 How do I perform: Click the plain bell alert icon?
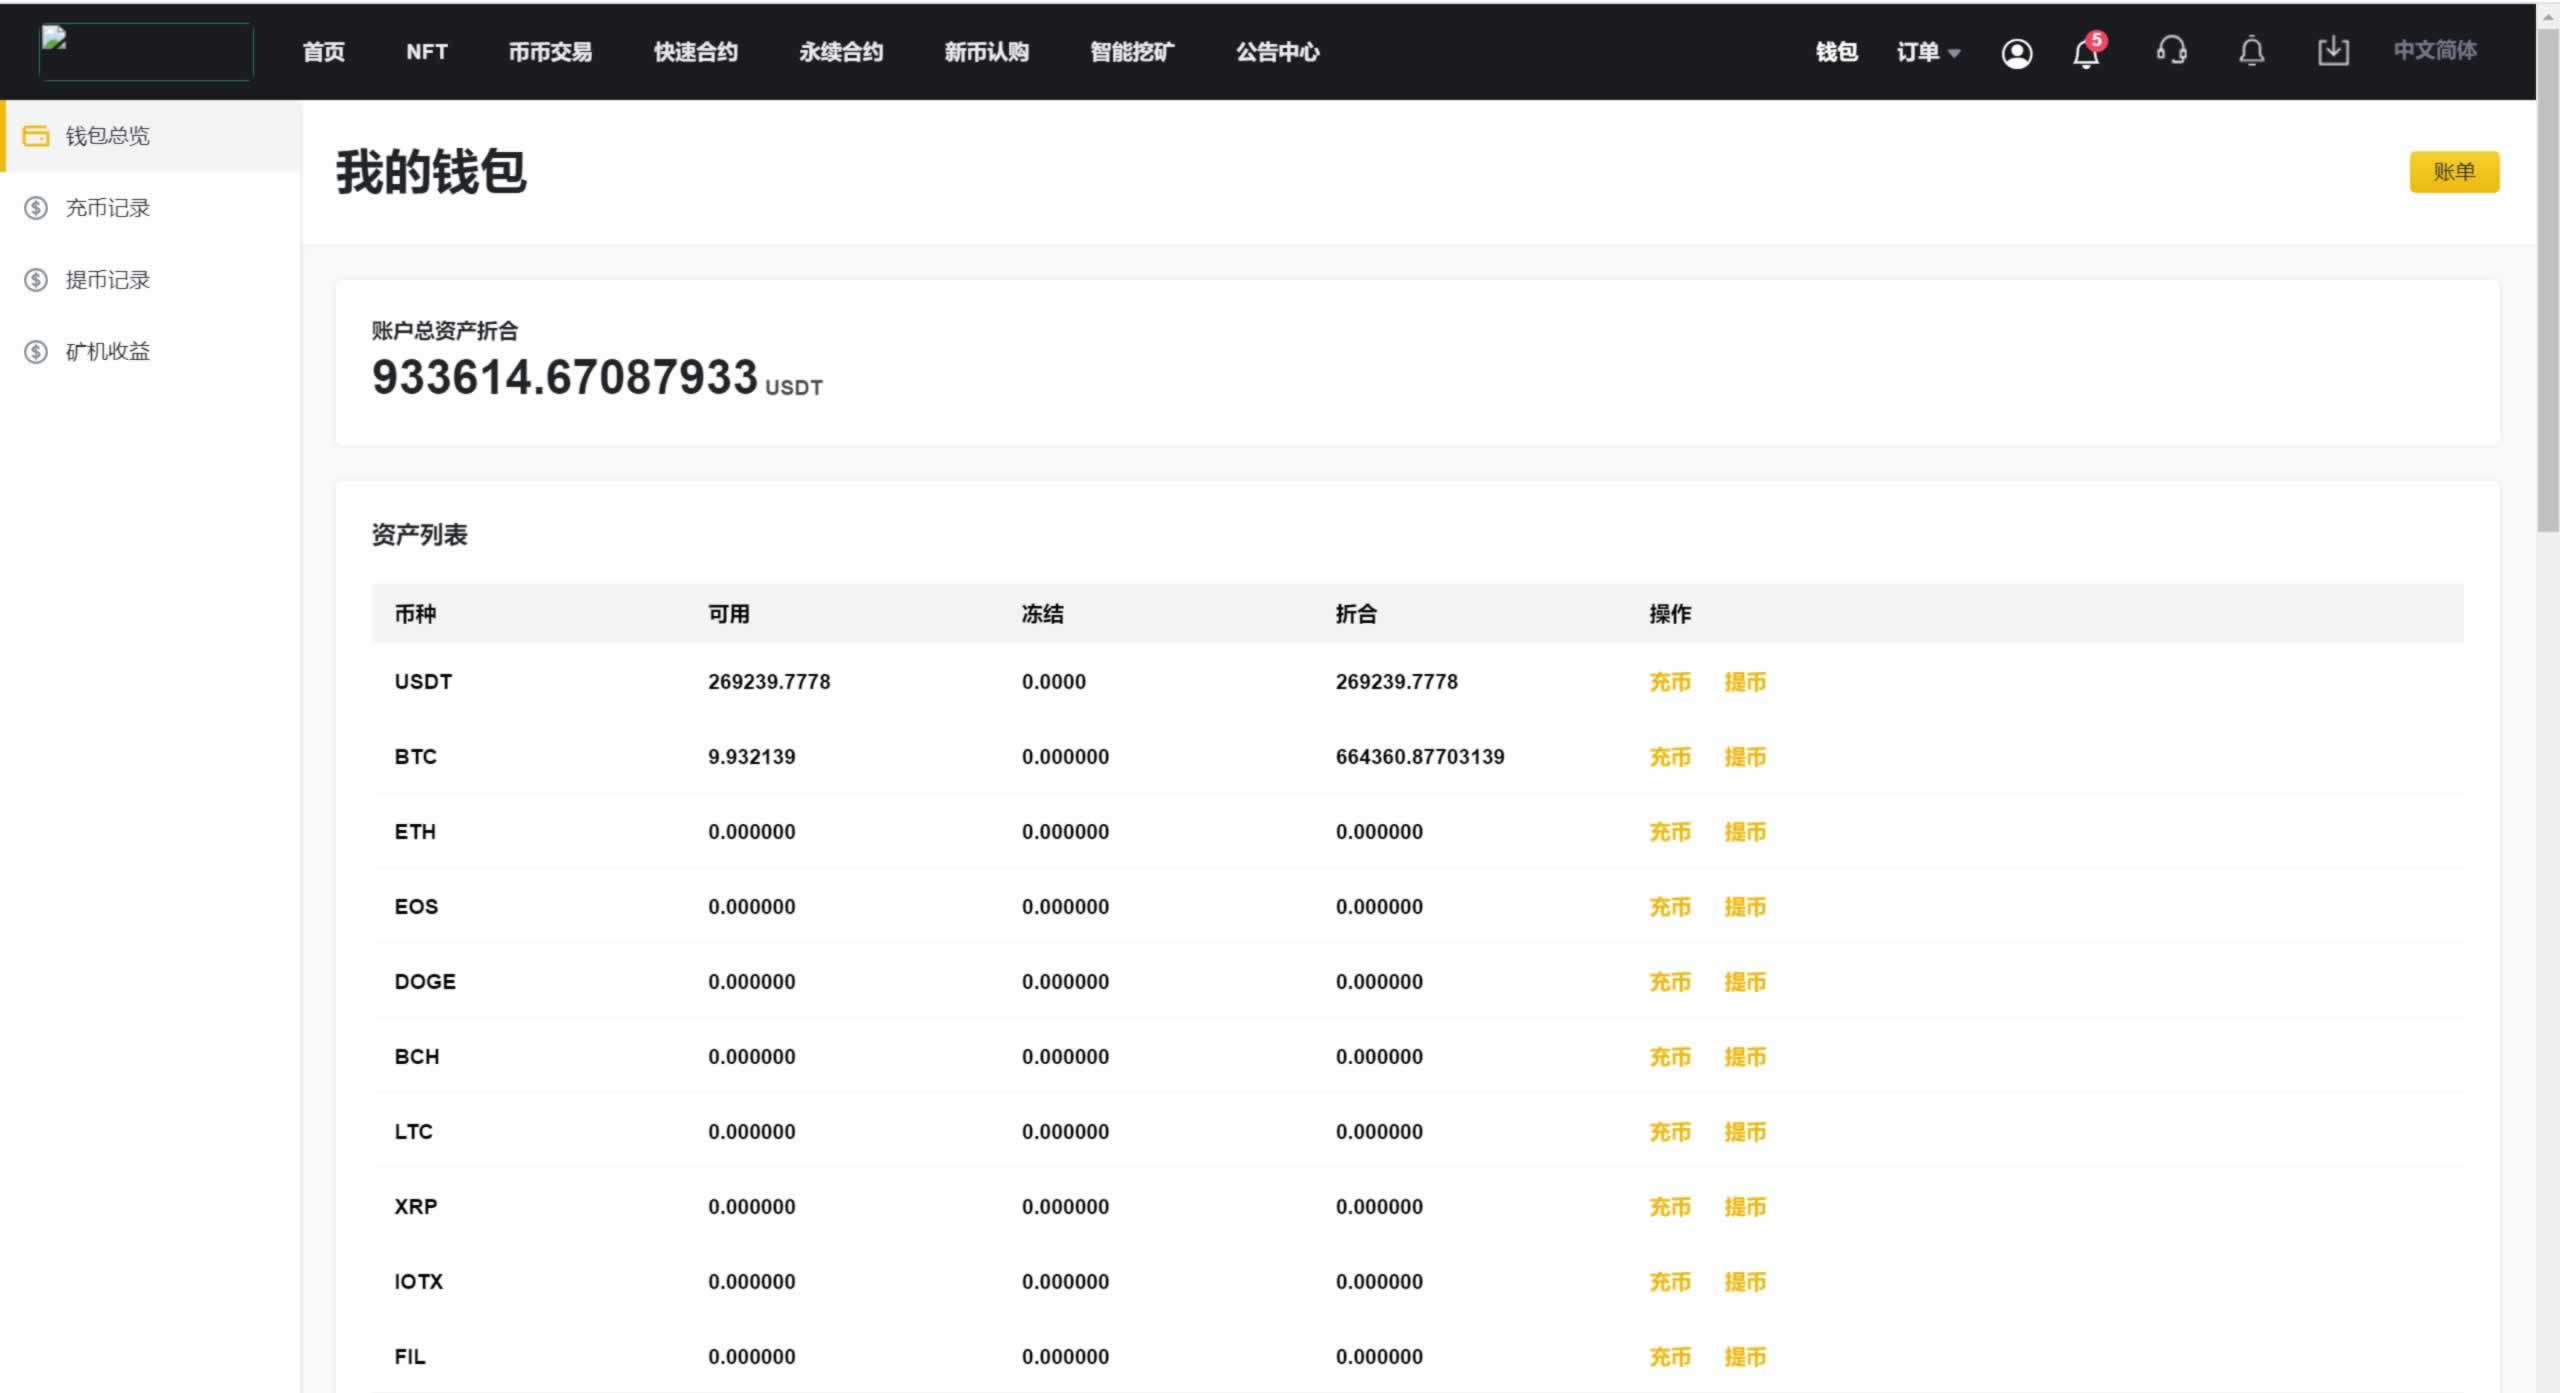2251,51
